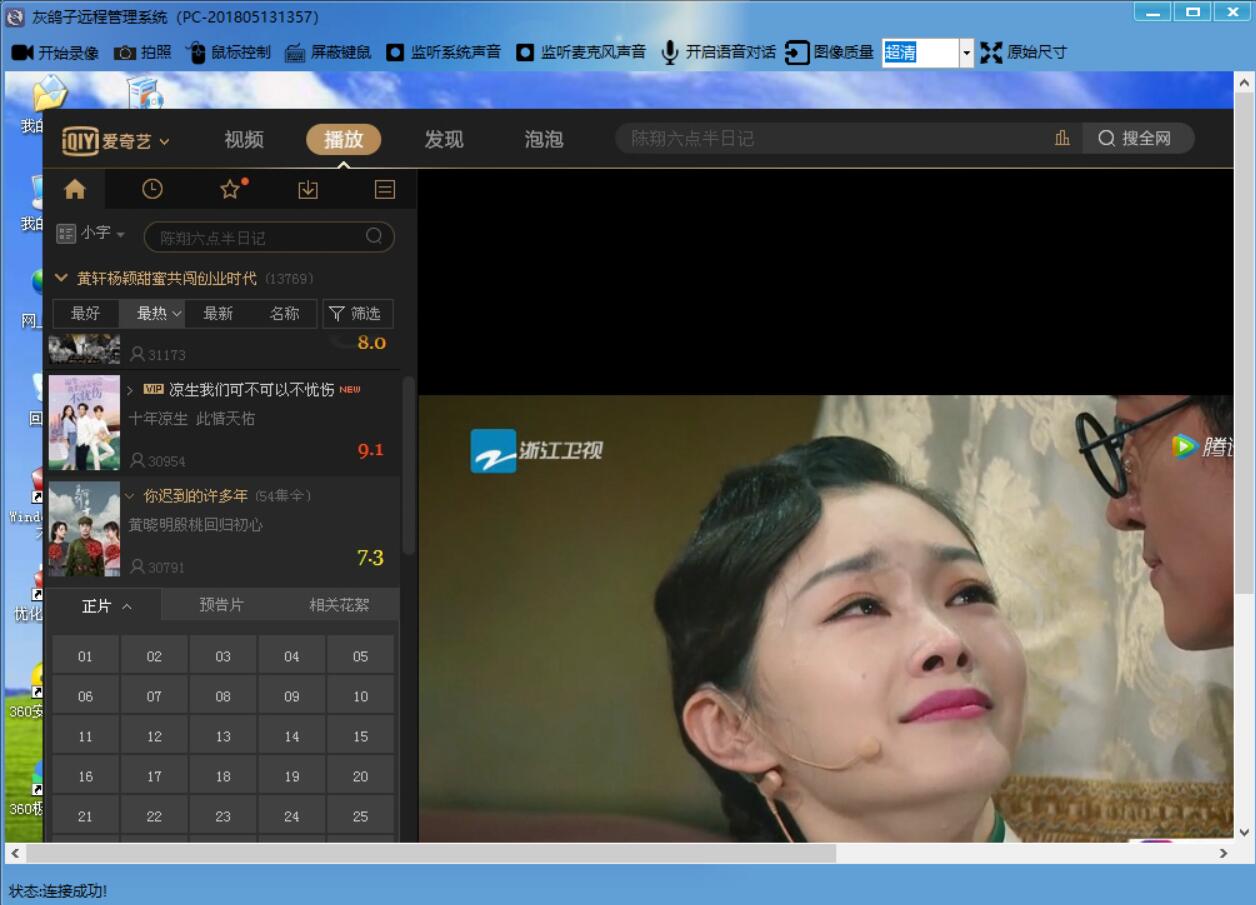Viewport: 1256px width, 905px height.
Task: Open the downloads icon in sidebar
Action: [308, 189]
